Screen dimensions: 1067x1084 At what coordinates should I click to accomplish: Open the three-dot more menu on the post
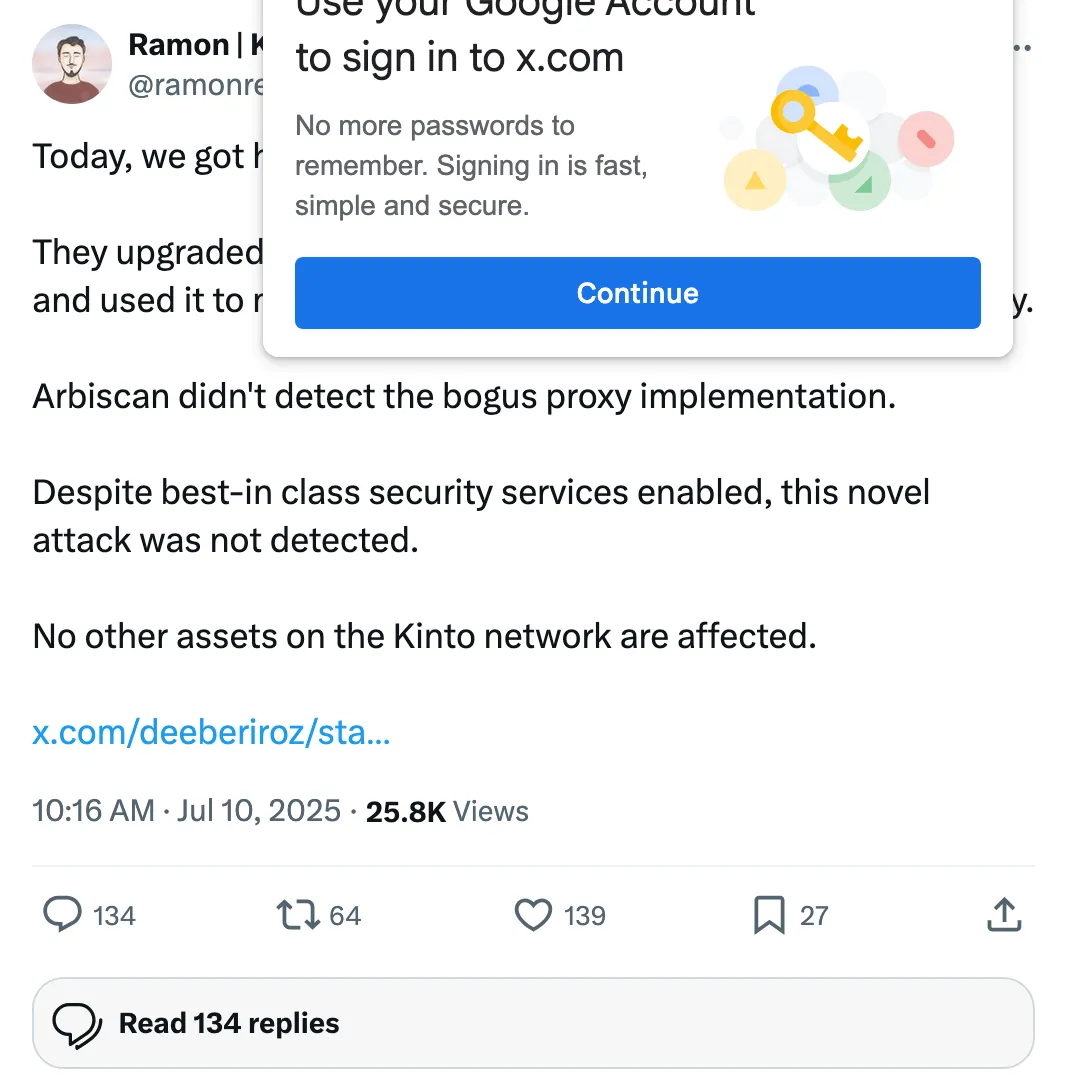click(x=1022, y=47)
